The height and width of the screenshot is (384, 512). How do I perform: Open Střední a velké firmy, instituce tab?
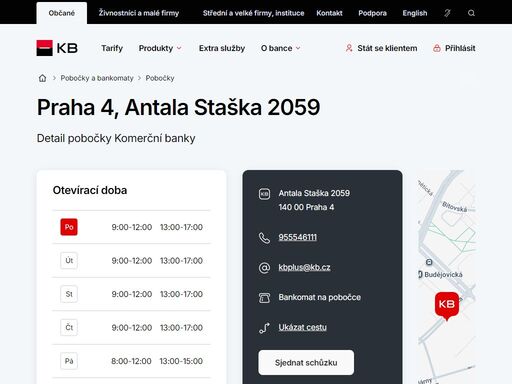pyautogui.click(x=253, y=13)
